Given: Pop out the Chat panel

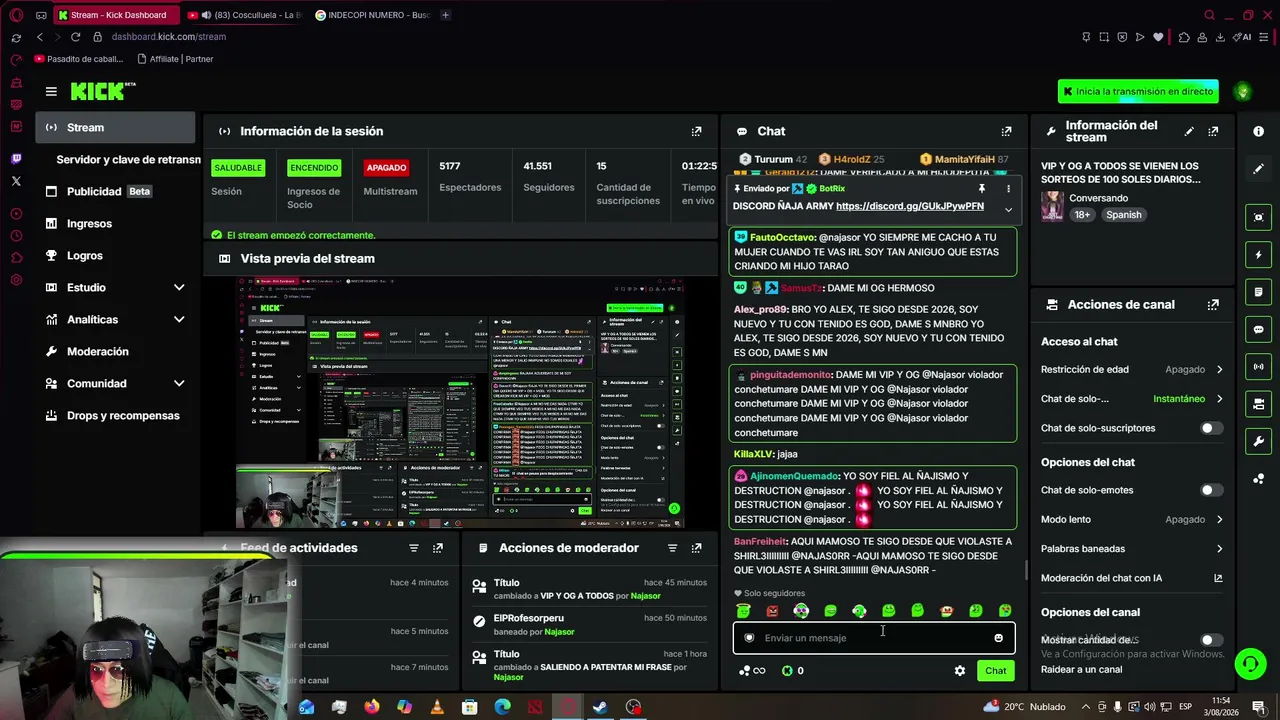Looking at the screenshot, I should tap(1006, 131).
